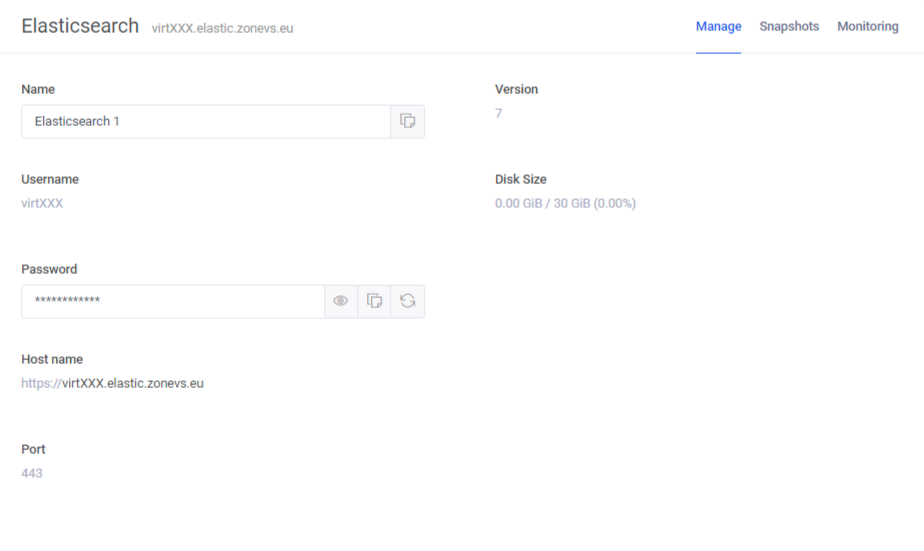Focus the masked Password input field
The image size is (924, 551).
tap(172, 301)
